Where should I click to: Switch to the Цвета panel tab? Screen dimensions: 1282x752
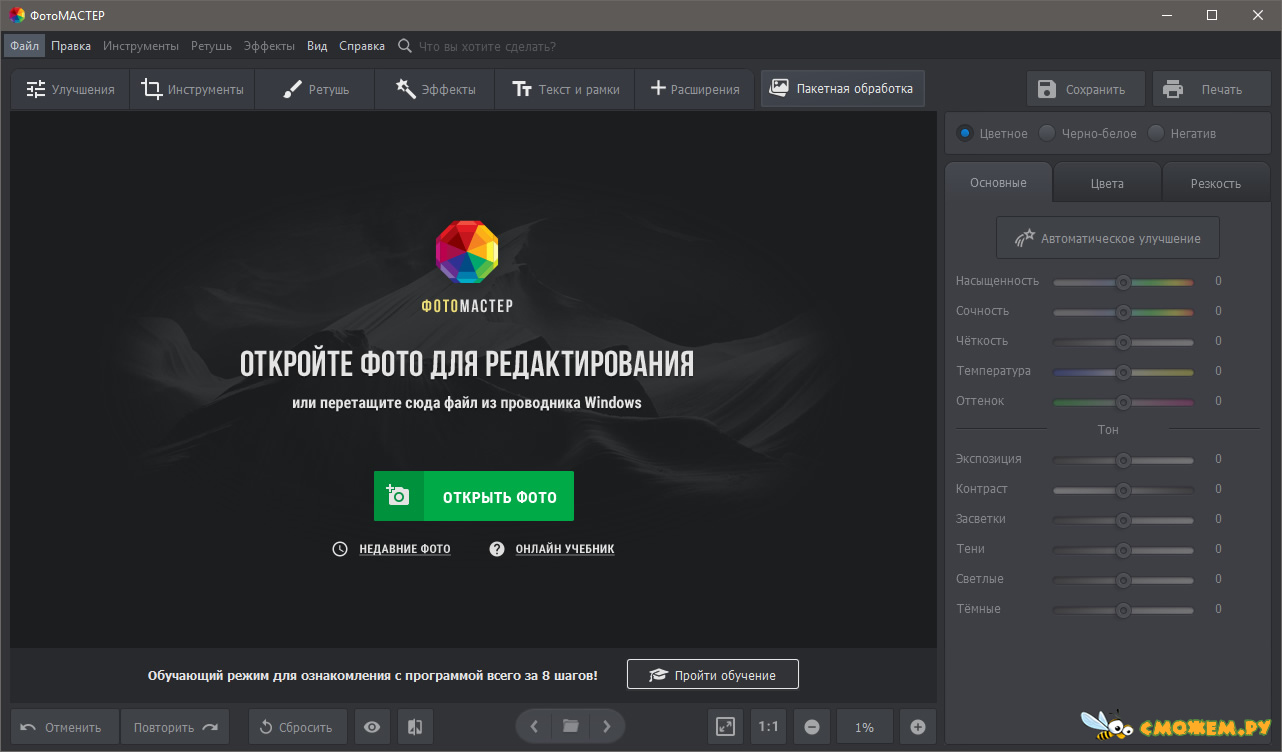click(x=1107, y=183)
